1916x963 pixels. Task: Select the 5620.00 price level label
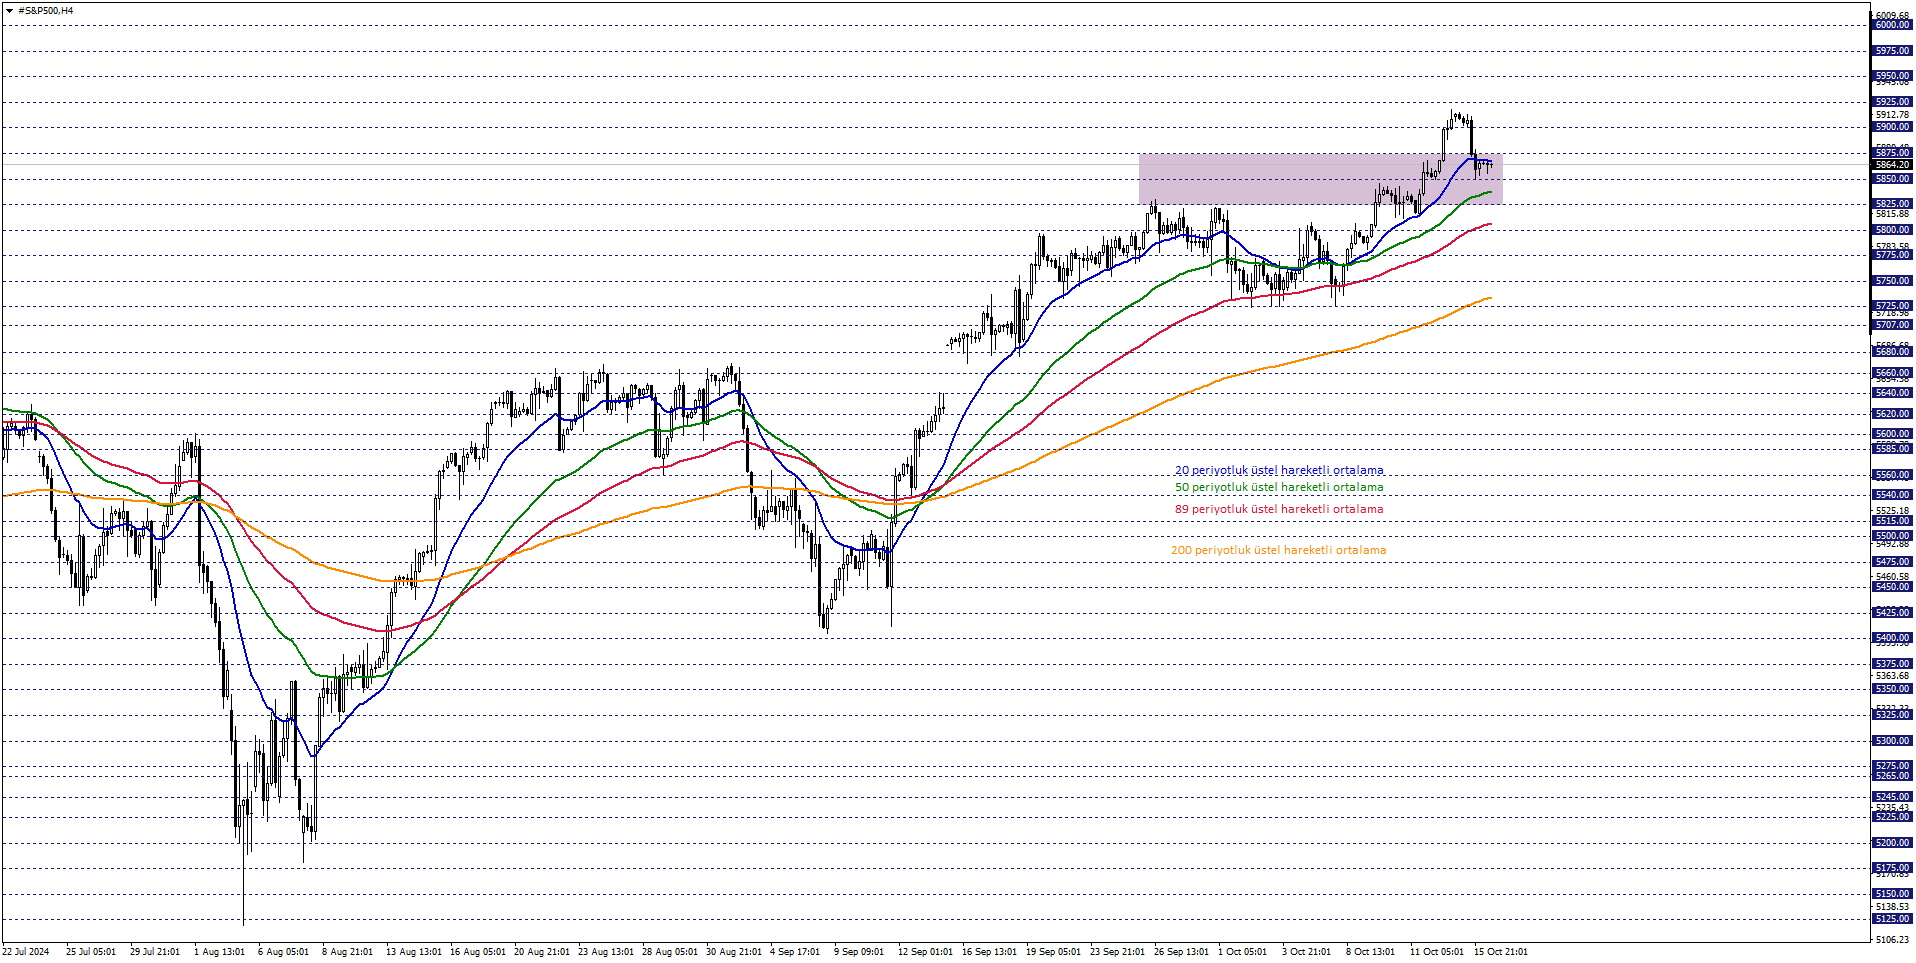(x=1892, y=414)
